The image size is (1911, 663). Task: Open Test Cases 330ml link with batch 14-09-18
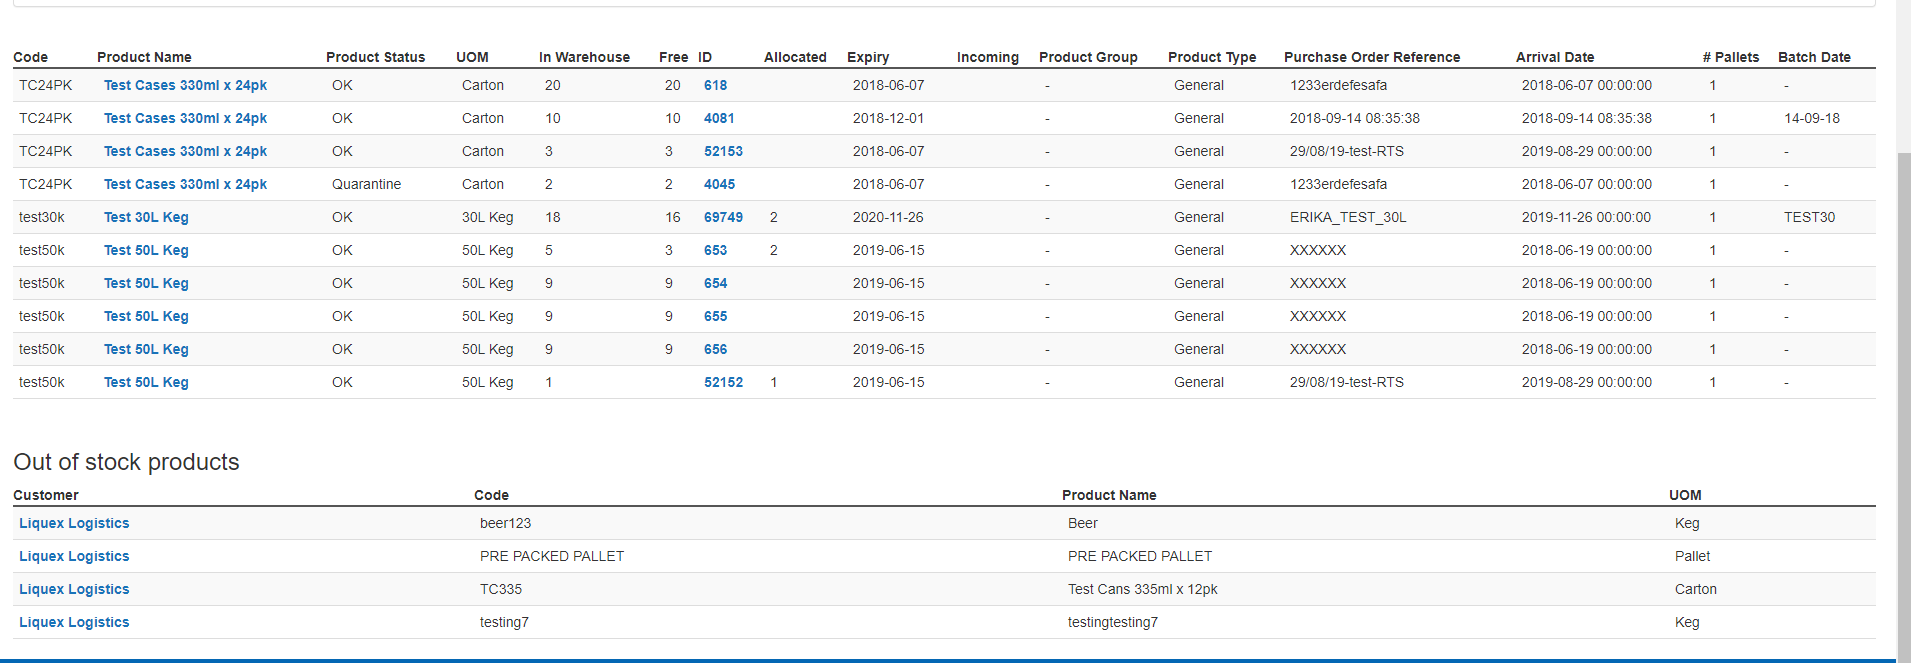(185, 118)
